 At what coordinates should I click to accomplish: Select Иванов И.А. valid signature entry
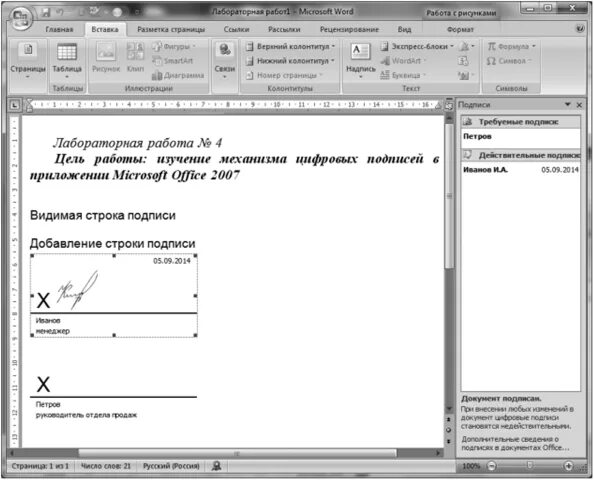[x=520, y=170]
